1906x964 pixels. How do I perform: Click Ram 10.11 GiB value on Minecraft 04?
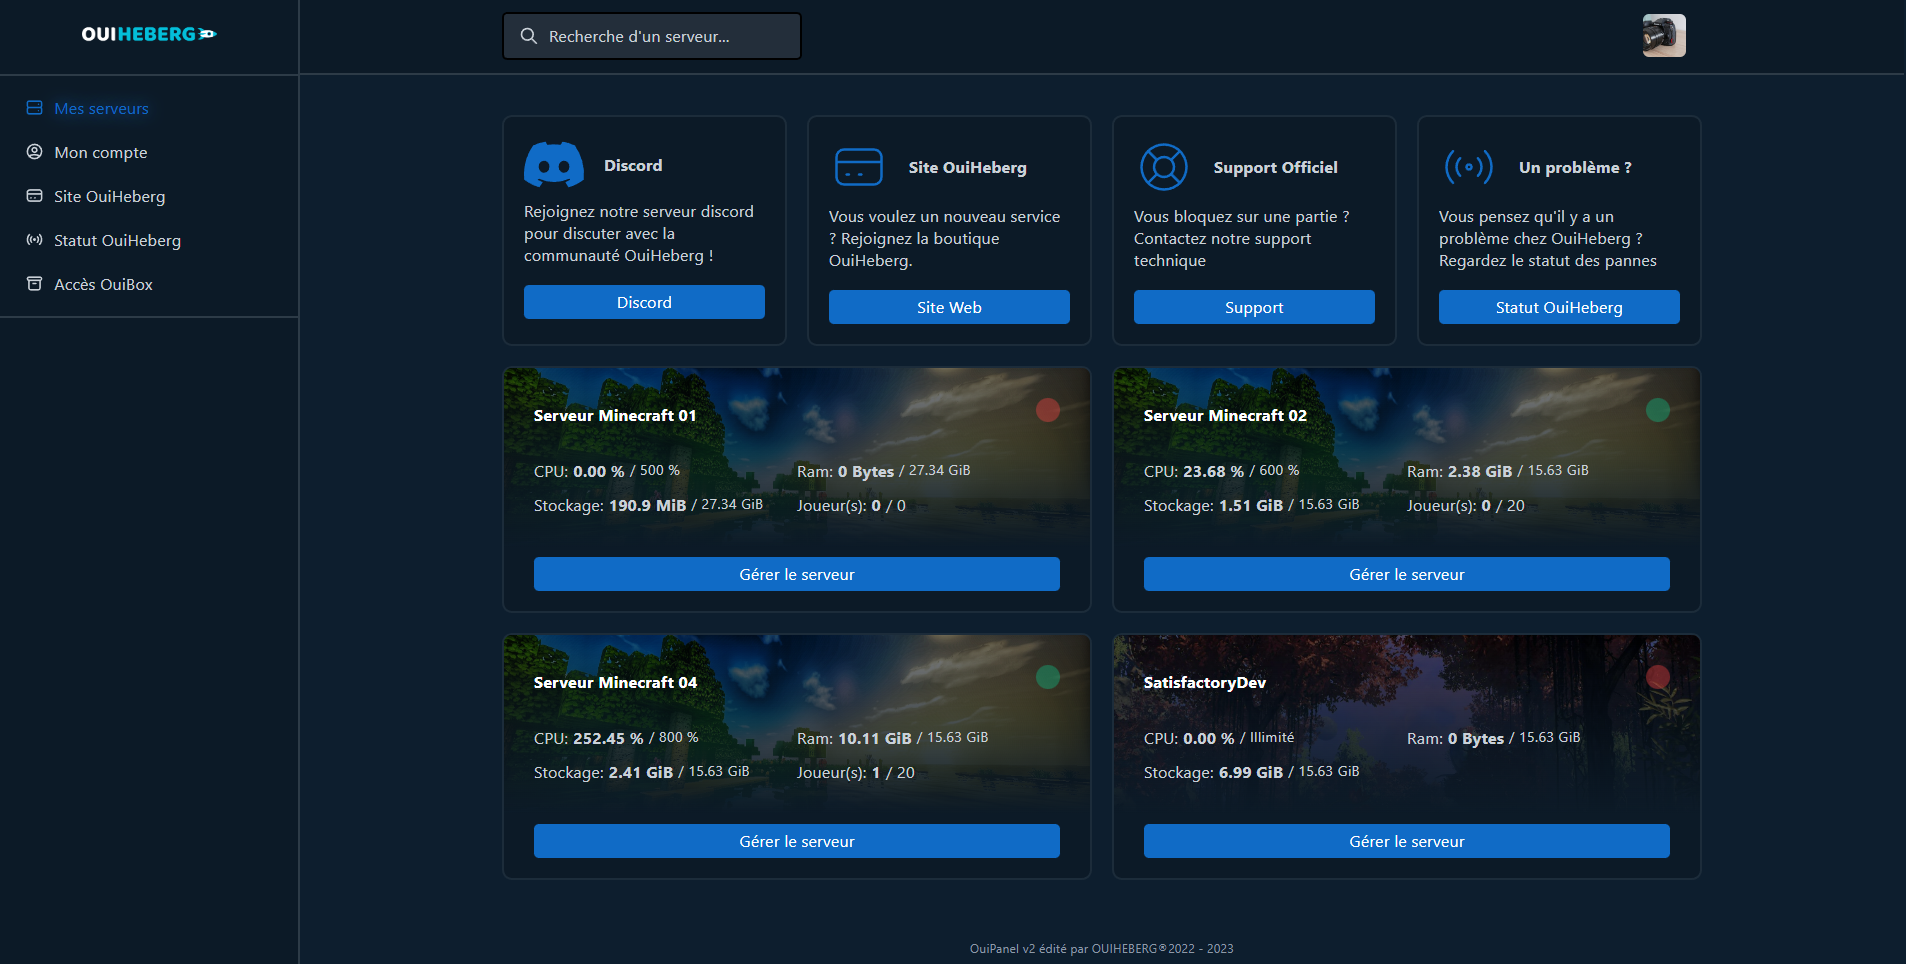(x=875, y=738)
